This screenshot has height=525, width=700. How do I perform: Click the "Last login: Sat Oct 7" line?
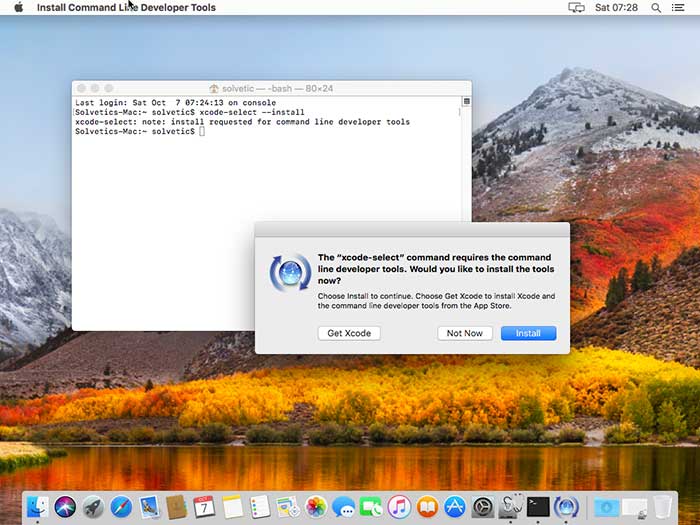click(175, 103)
